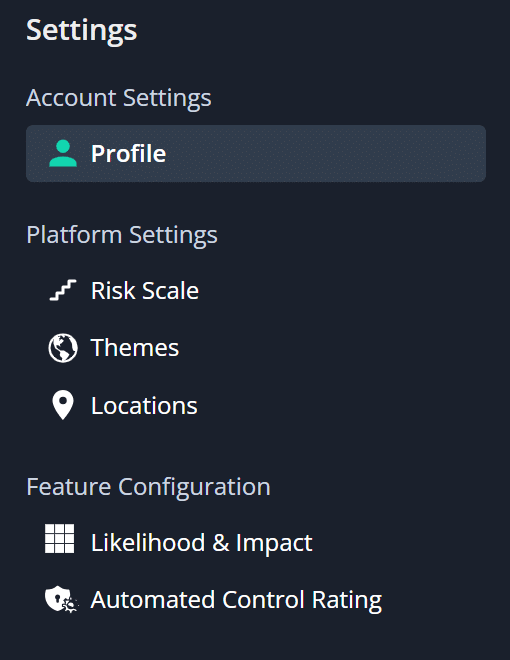Click the Likelihood & Impact grid icon
The width and height of the screenshot is (510, 660).
[x=59, y=538]
